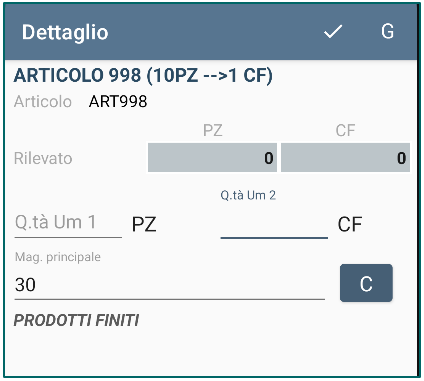Click the Dettaglio header title

pos(65,32)
